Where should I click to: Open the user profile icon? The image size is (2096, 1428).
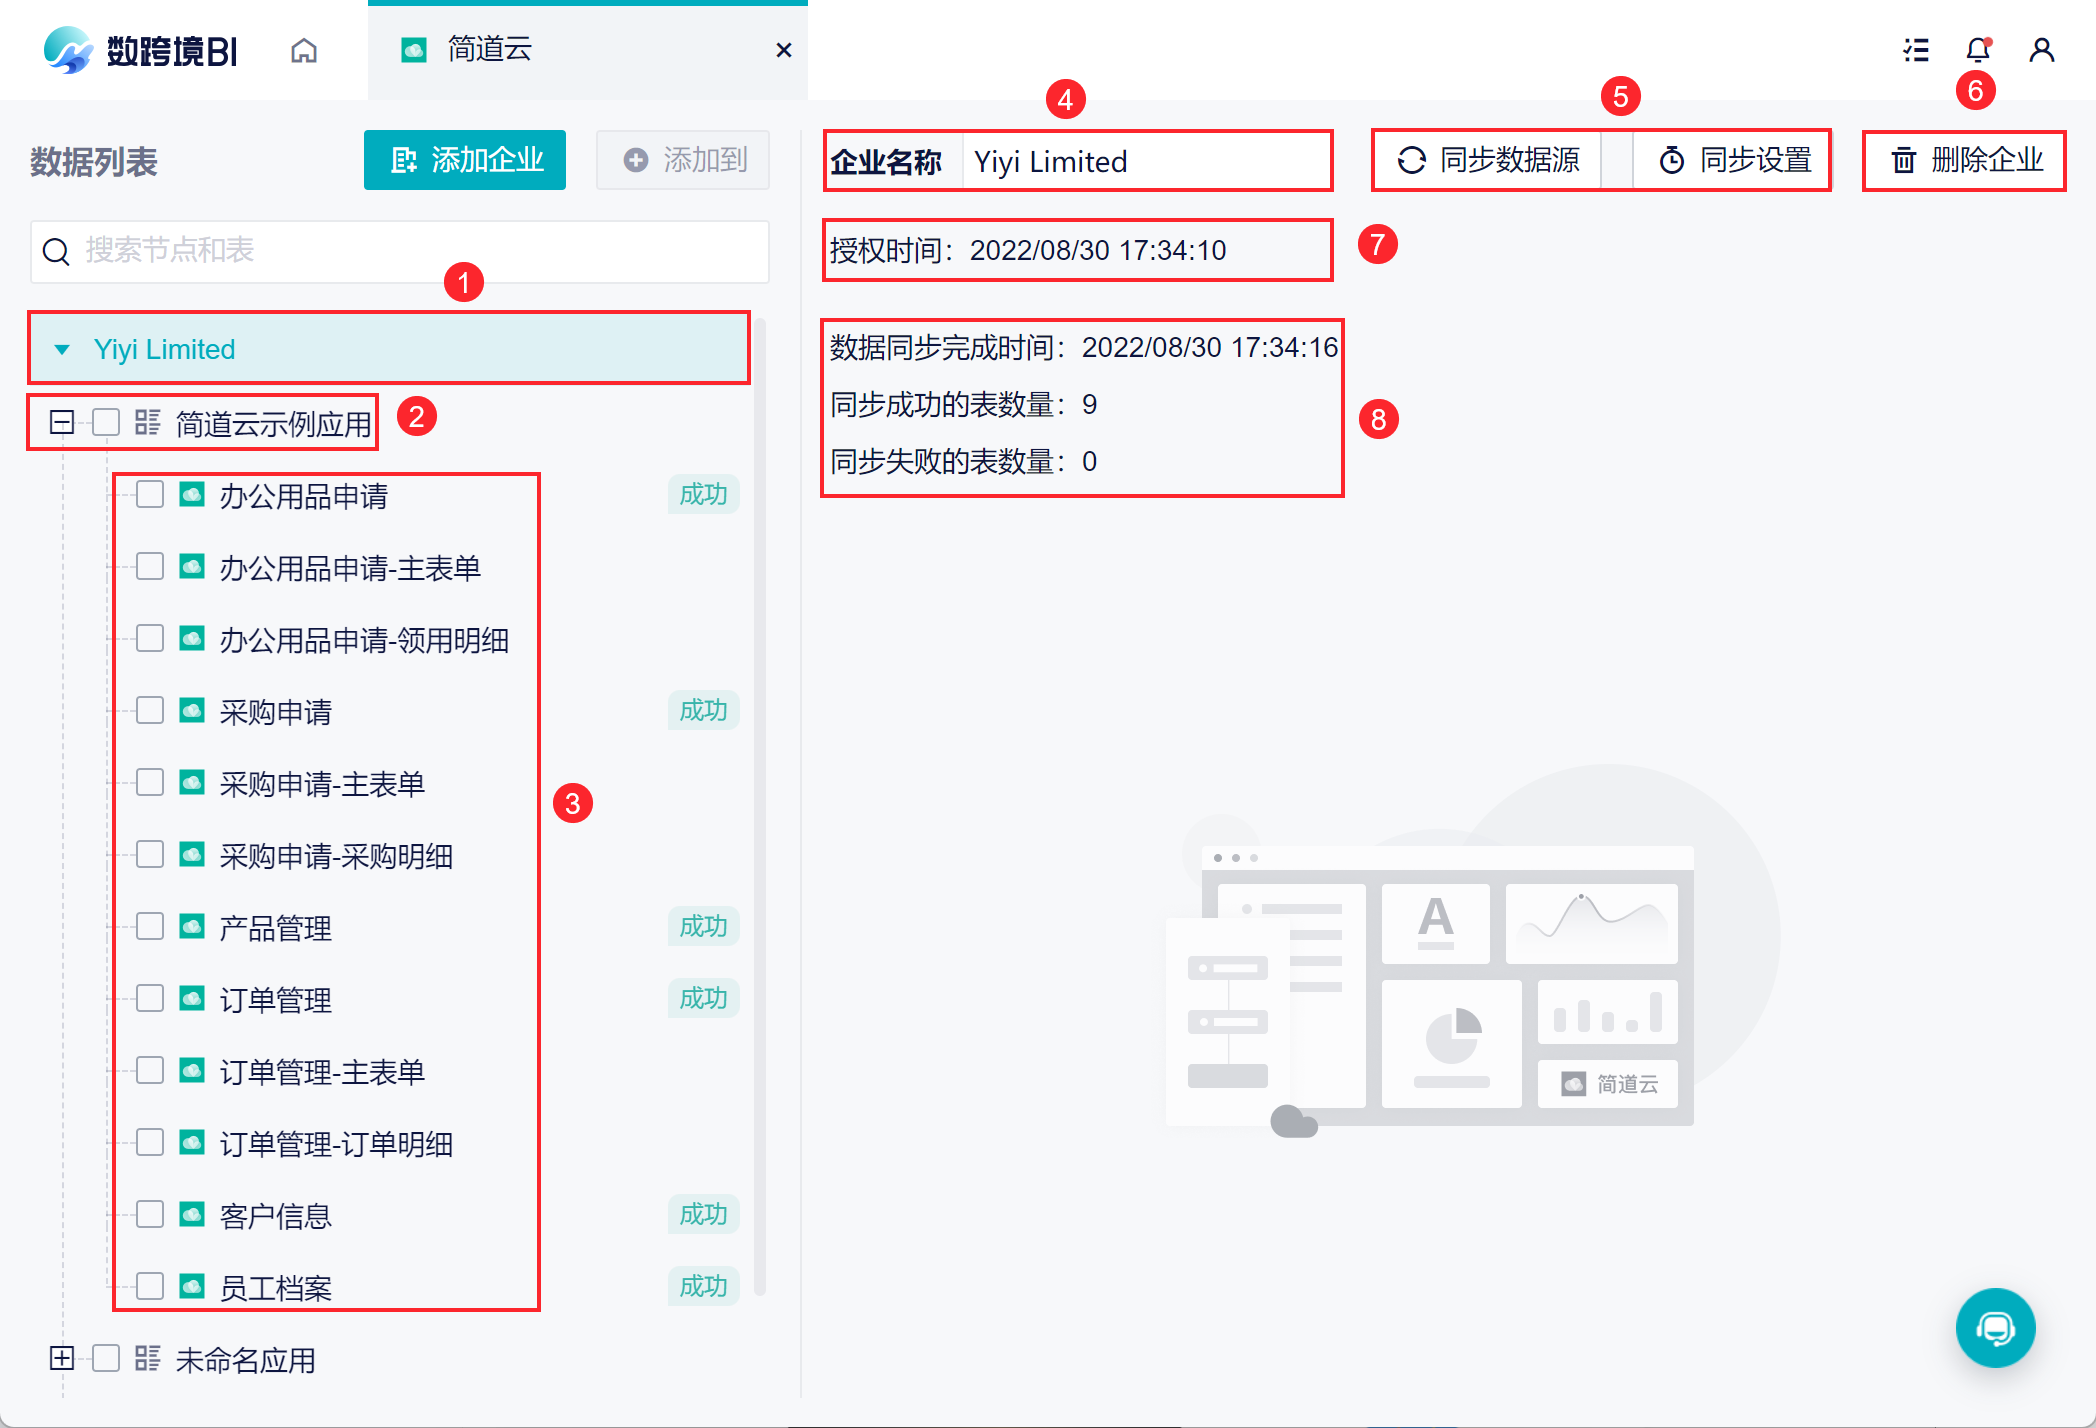2041,50
